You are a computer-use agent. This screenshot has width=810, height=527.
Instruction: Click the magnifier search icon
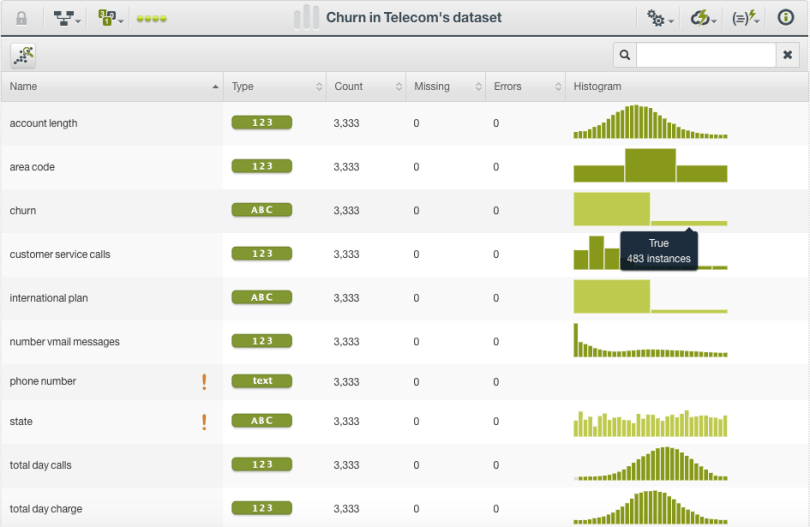point(625,55)
